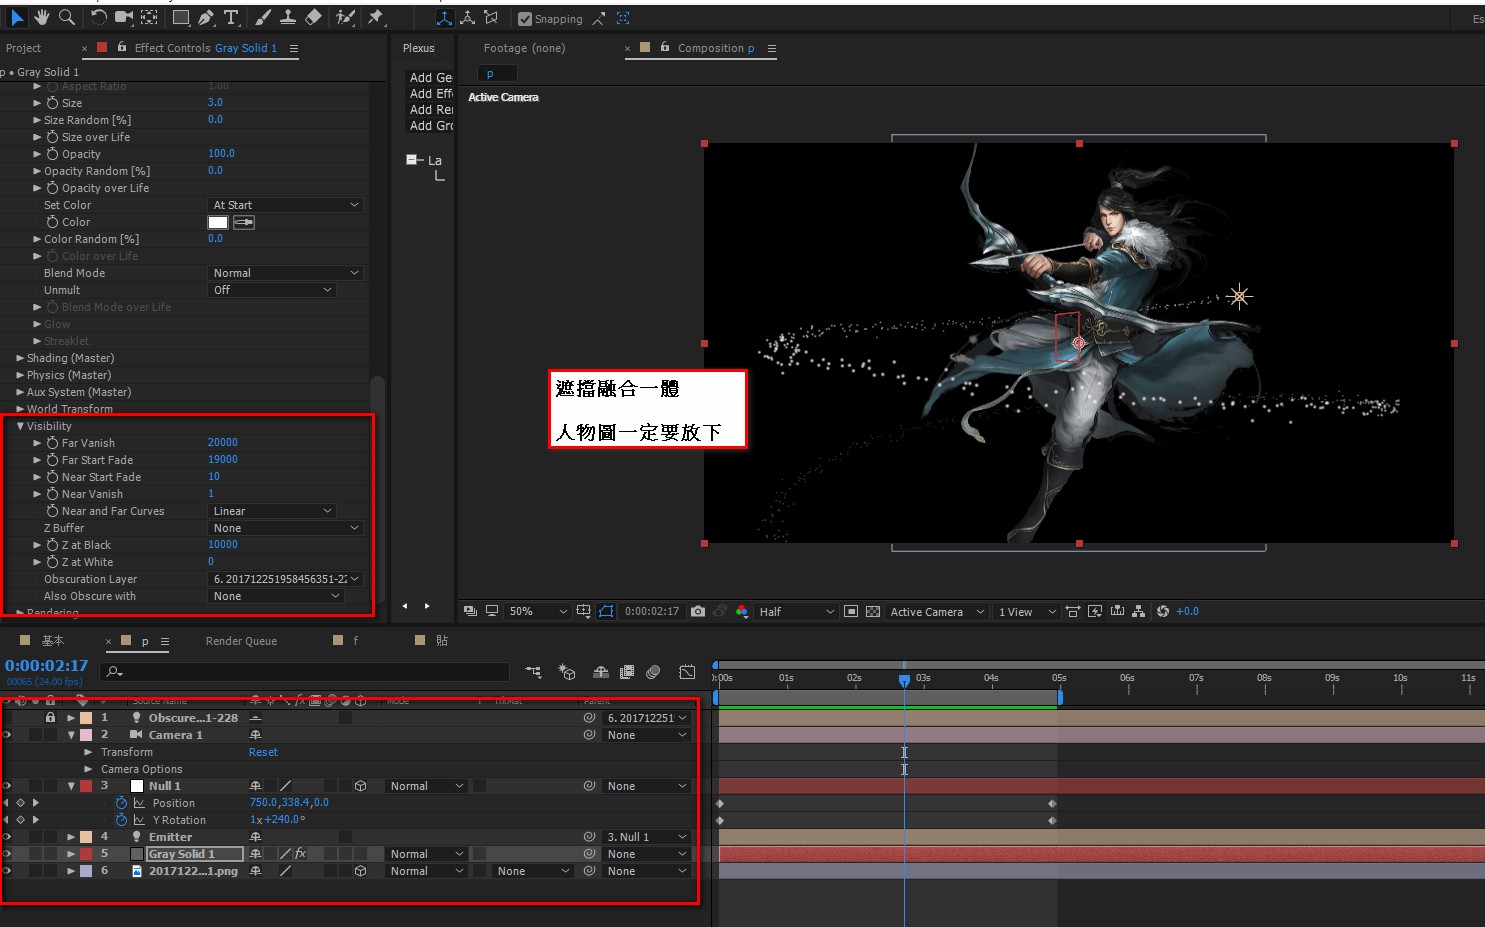The width and height of the screenshot is (1485, 927).
Task: Click Far Vanish value 20000
Action: (222, 442)
